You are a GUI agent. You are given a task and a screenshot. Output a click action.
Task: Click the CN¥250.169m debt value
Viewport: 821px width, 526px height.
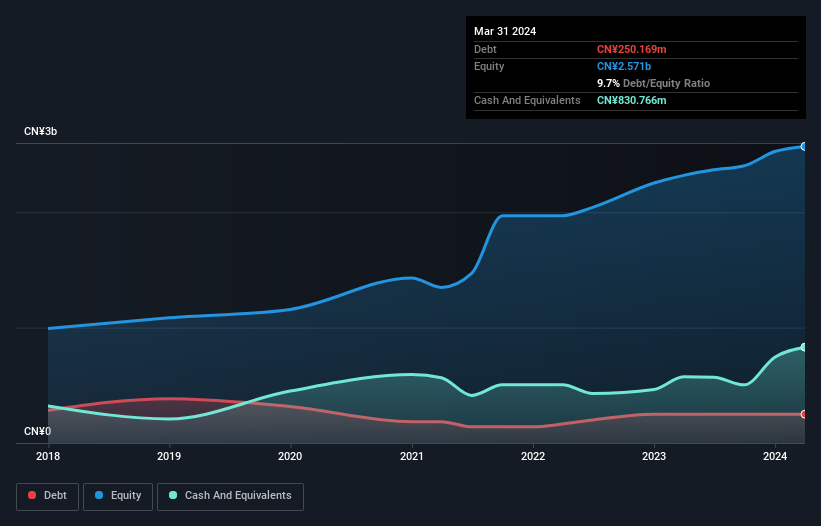point(631,49)
